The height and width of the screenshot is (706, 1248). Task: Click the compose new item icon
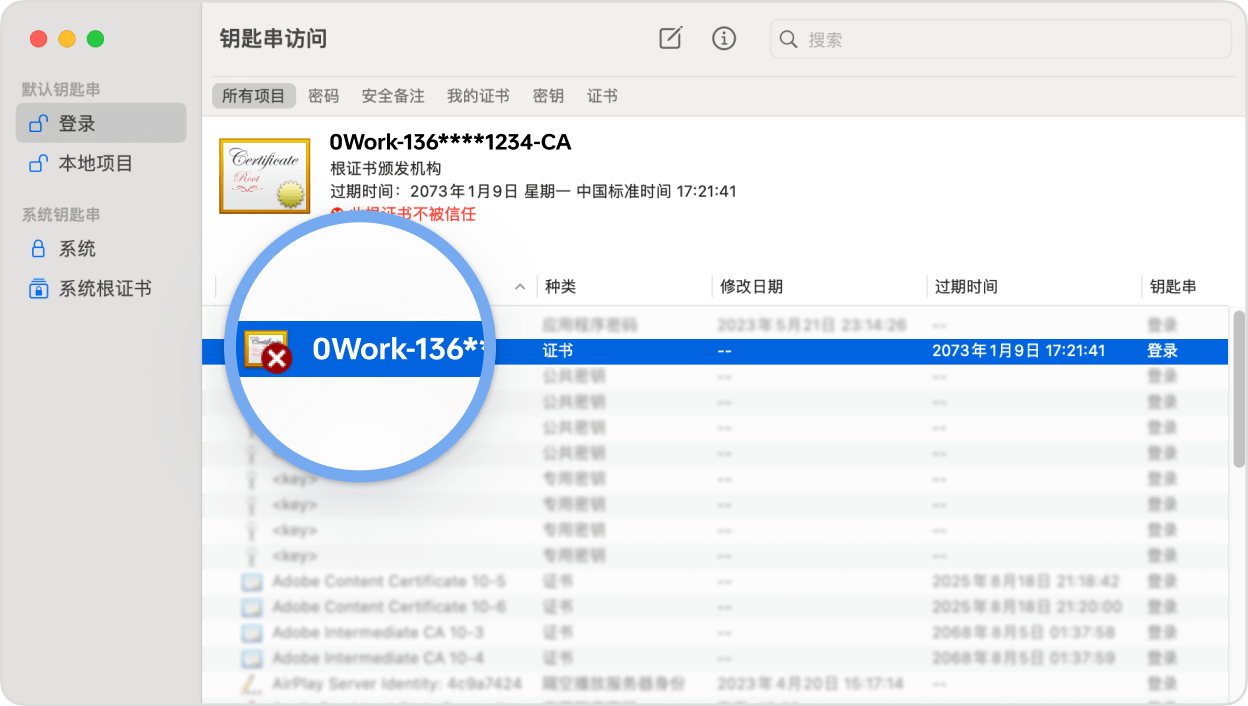click(670, 39)
